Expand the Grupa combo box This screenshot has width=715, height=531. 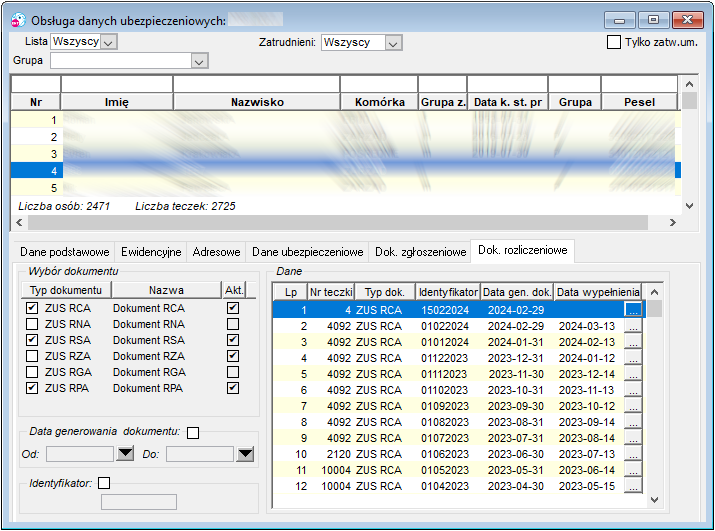(x=199, y=61)
